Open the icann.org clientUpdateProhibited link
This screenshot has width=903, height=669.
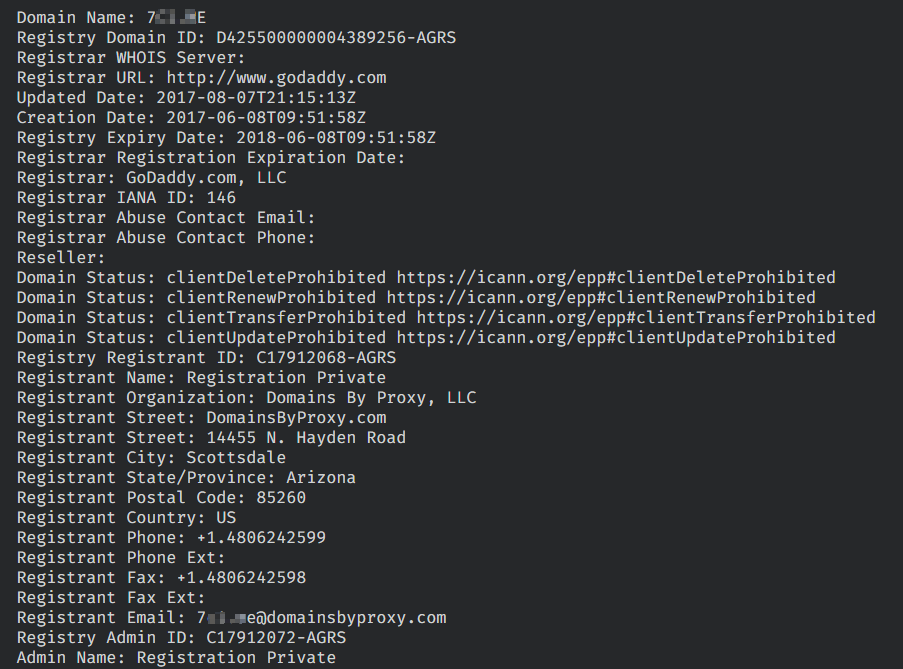[616, 338]
